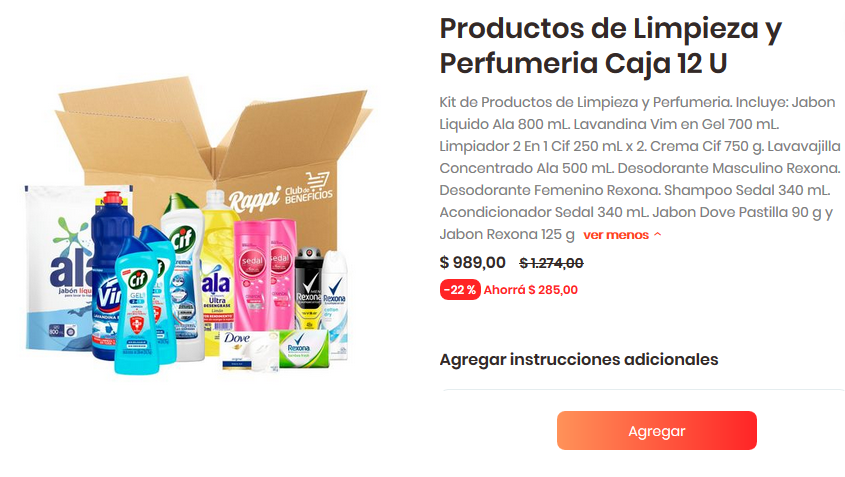Click the product title Productos de Limpieza
Screen dimensions: 845x477
[x=611, y=45]
